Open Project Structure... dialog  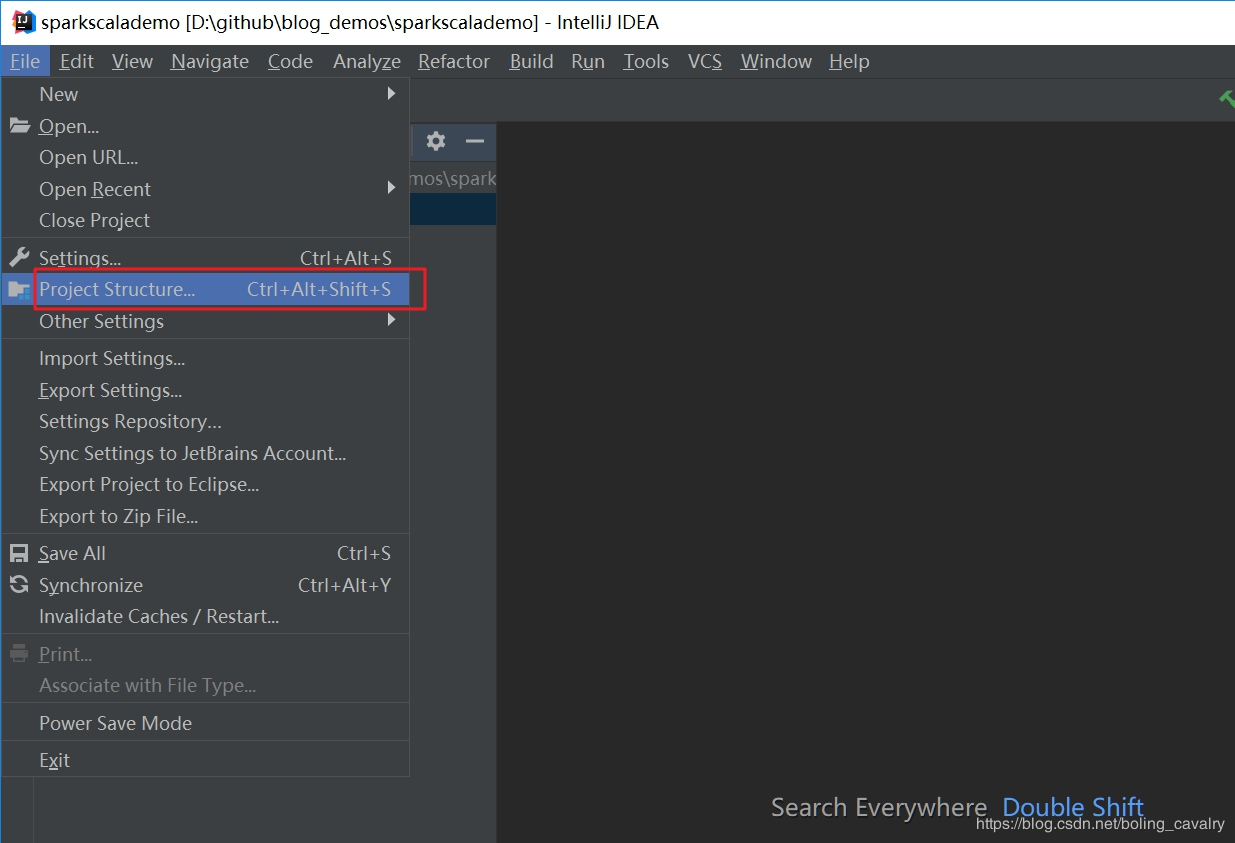click(x=205, y=289)
